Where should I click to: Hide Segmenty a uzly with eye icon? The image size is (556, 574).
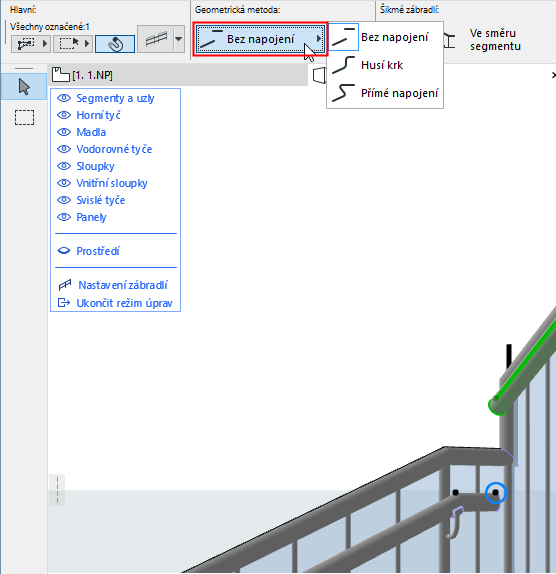(64, 98)
